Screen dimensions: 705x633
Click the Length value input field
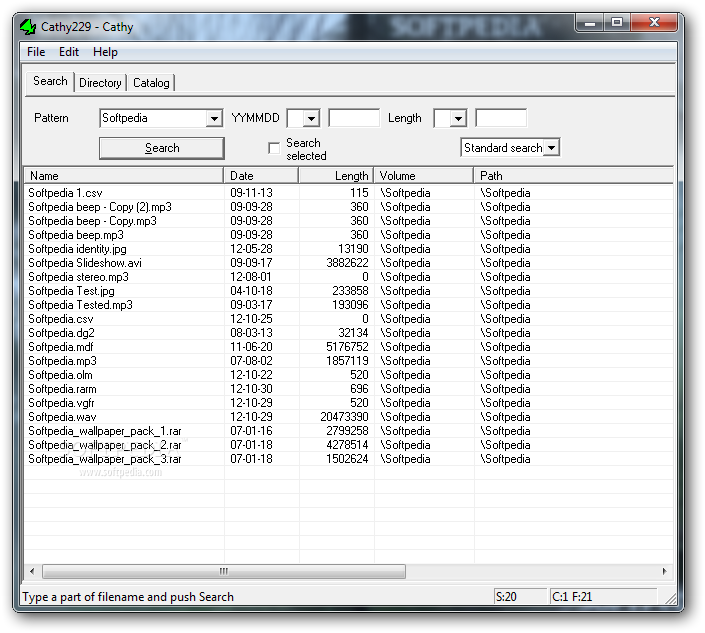[x=501, y=118]
